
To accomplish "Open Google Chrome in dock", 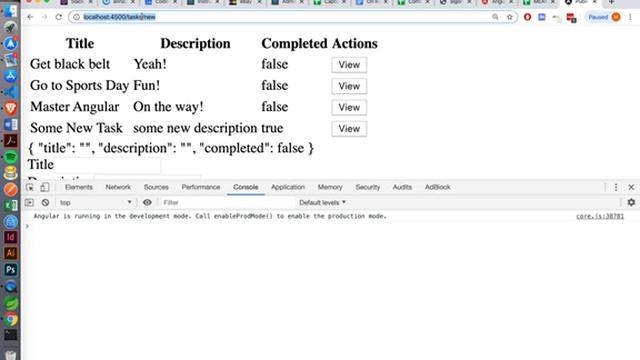I will [x=11, y=319].
